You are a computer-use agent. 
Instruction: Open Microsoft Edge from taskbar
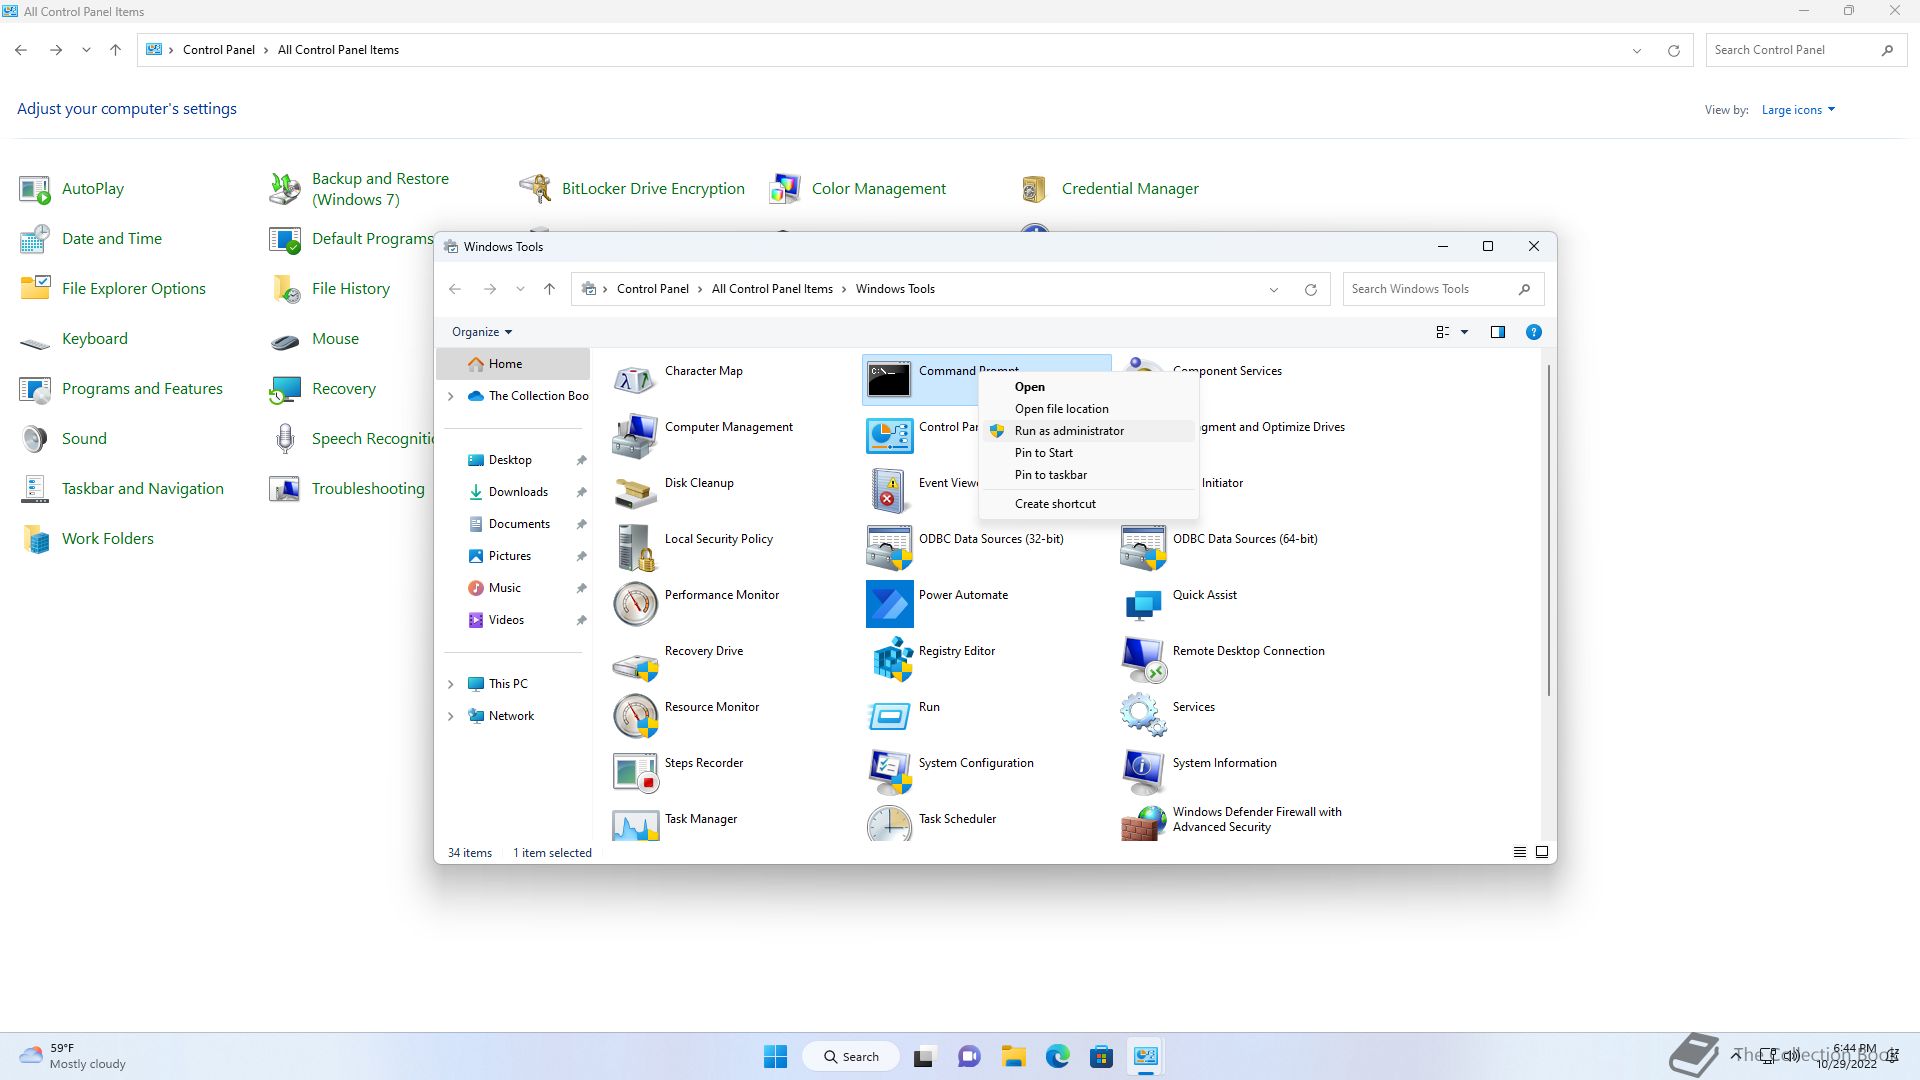pyautogui.click(x=1058, y=1056)
